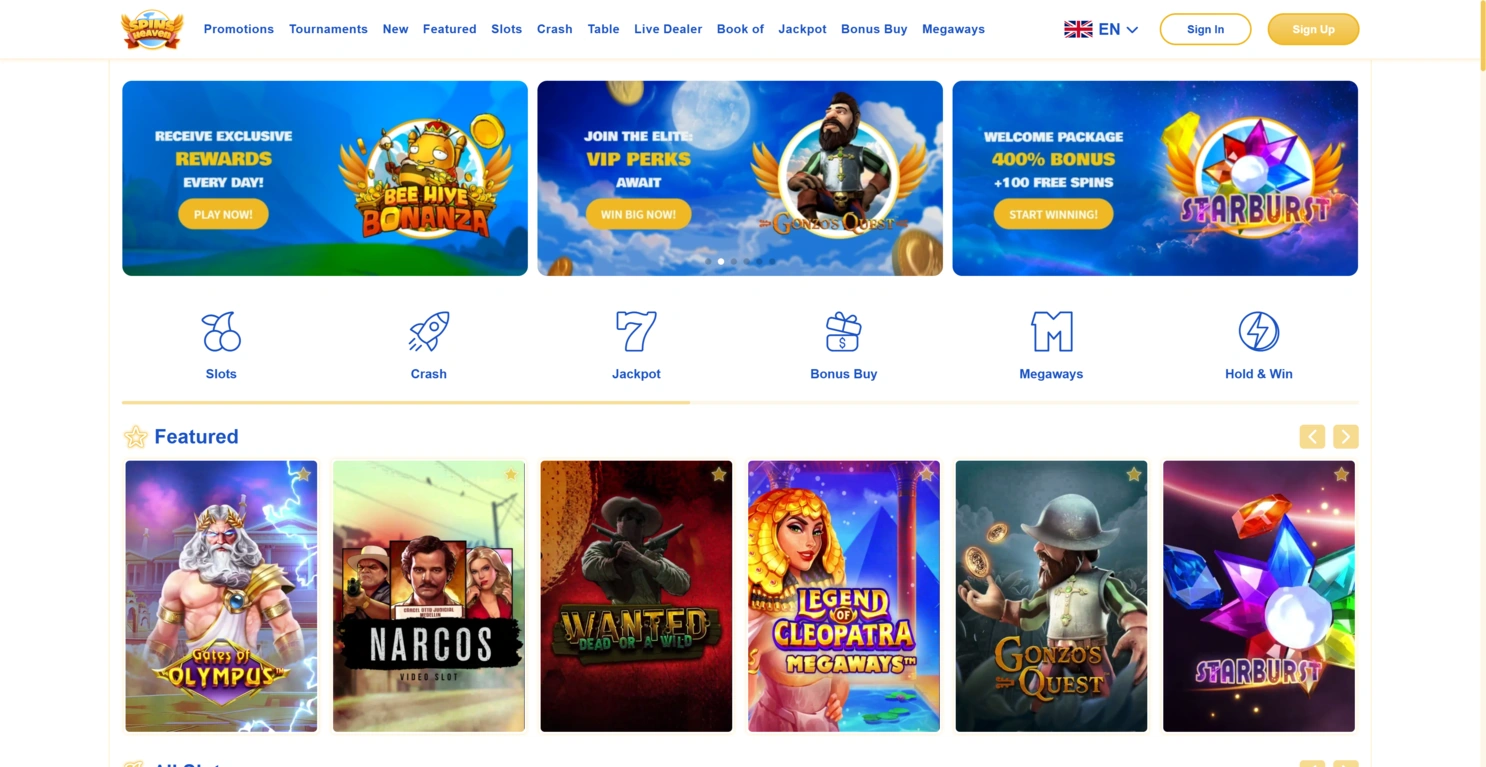Open the Narcos game thumbnail
This screenshot has width=1486, height=767.
(x=429, y=596)
